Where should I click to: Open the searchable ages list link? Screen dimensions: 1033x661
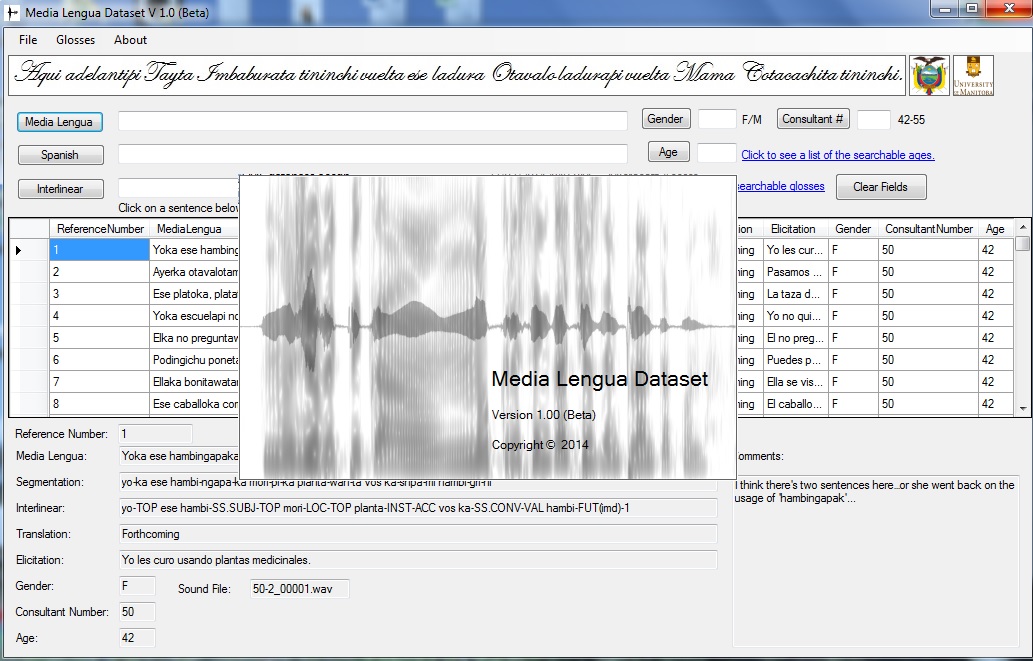click(x=837, y=155)
